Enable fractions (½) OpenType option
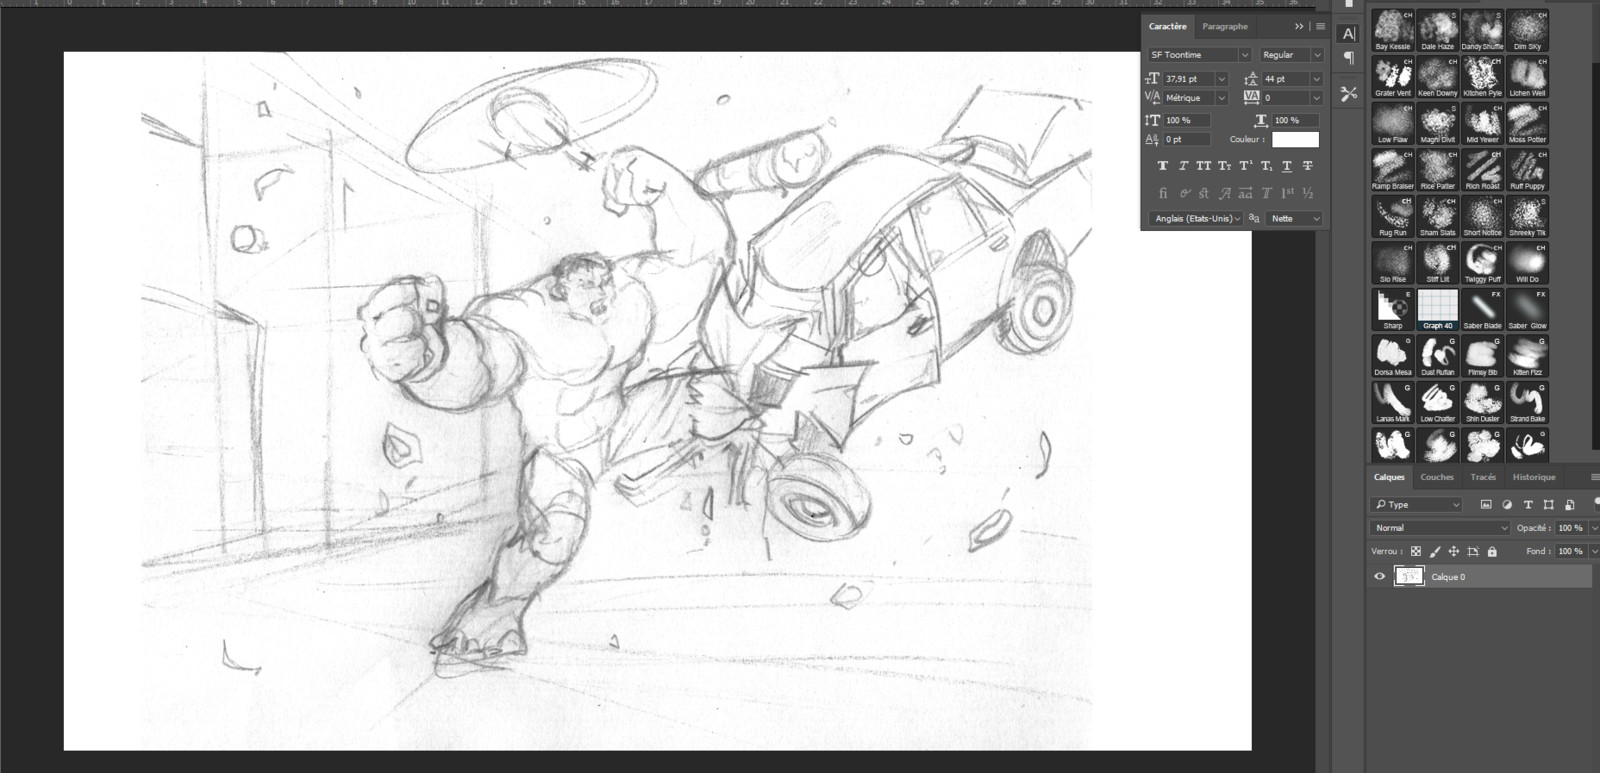Image resolution: width=1600 pixels, height=773 pixels. click(x=1308, y=193)
